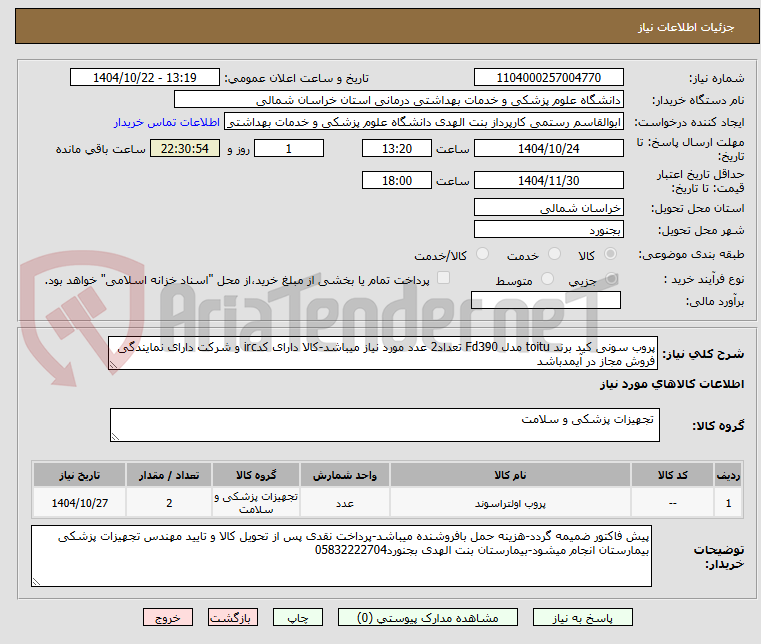This screenshot has height=644, width=761.
Task: Click the نام کالا column header
Action: (x=510, y=475)
